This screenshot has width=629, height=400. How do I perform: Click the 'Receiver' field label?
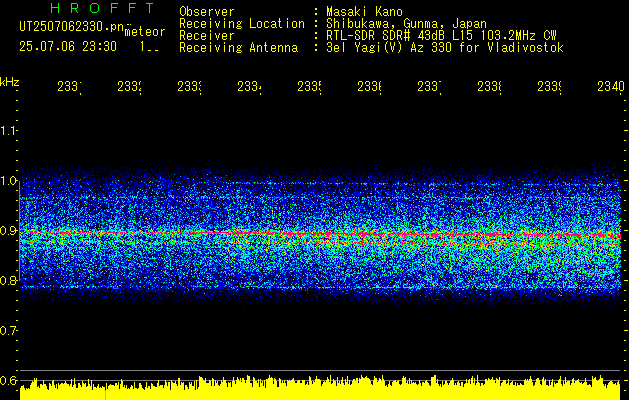[x=207, y=36]
